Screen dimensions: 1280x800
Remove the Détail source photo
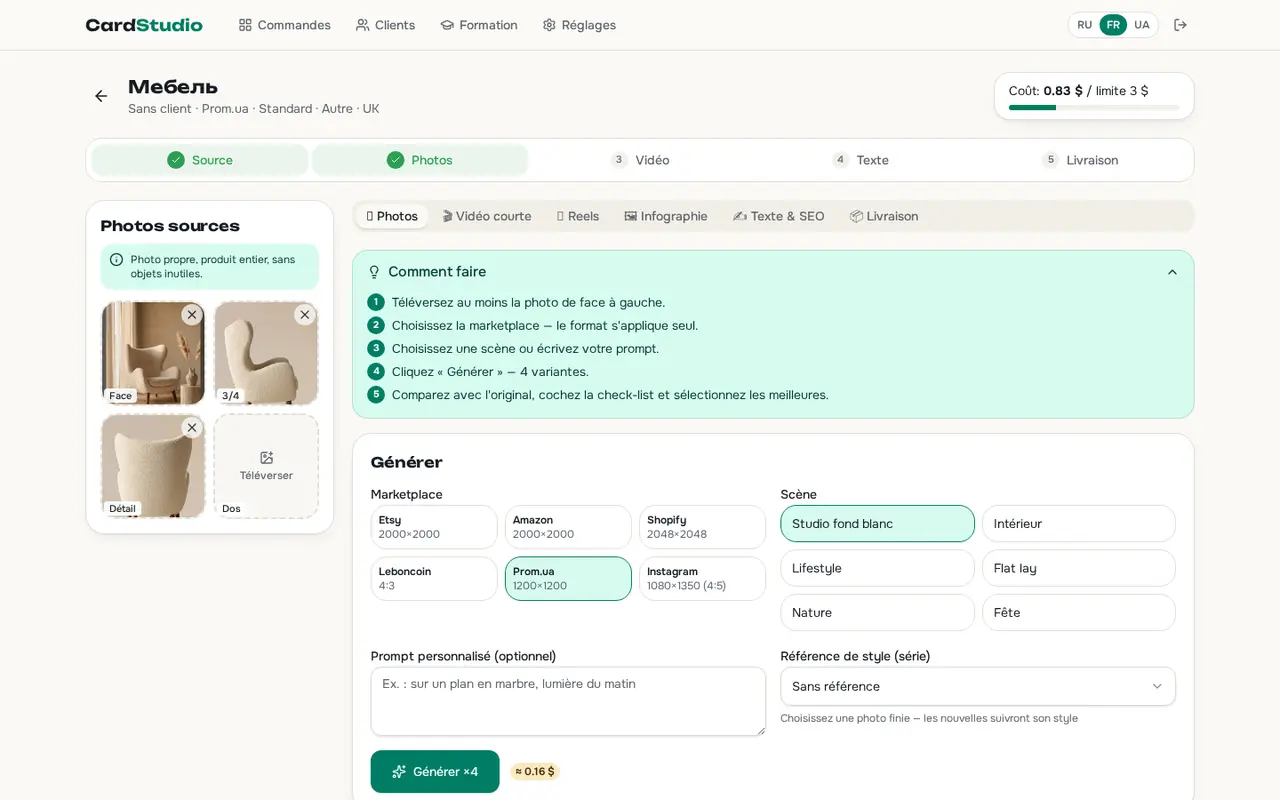coord(192,428)
